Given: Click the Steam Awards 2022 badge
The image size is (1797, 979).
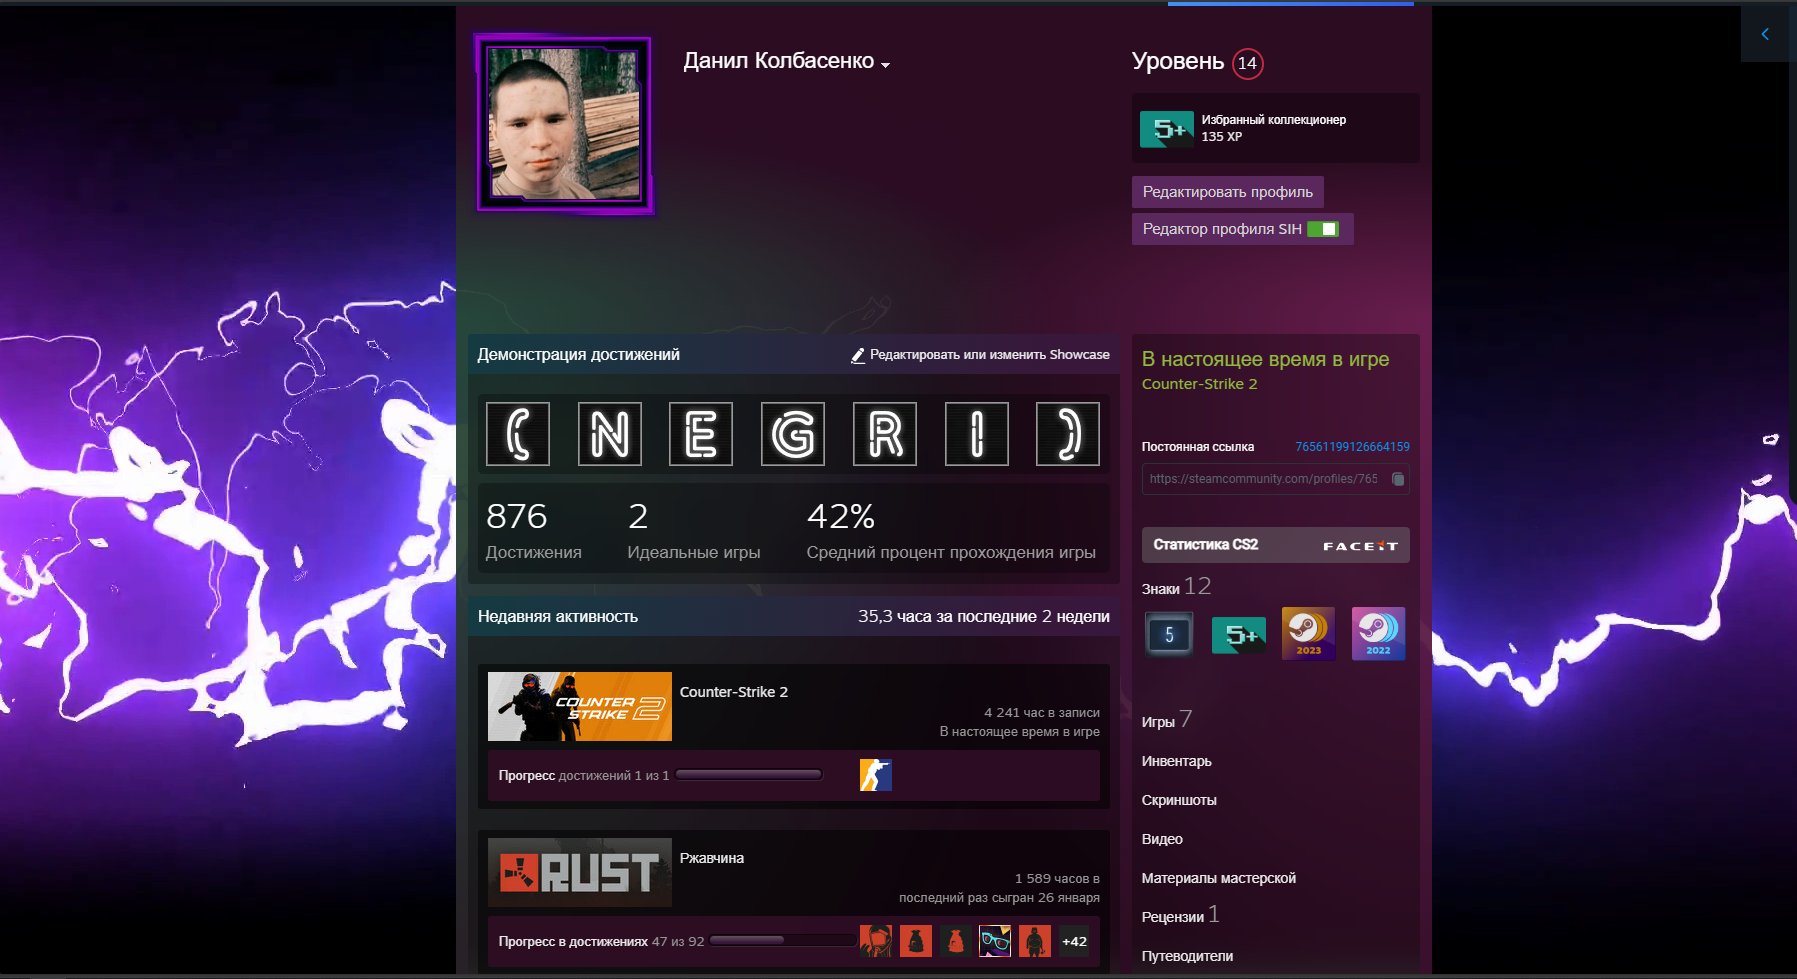Looking at the screenshot, I should [1378, 634].
